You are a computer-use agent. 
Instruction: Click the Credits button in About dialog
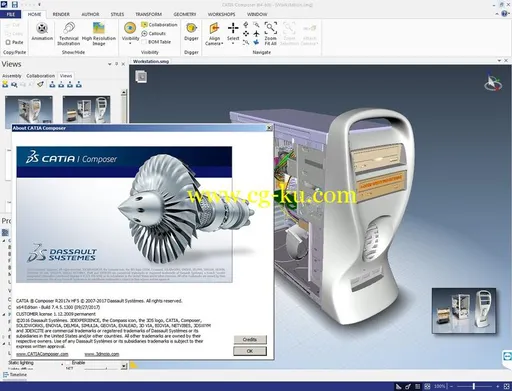pyautogui.click(x=250, y=340)
